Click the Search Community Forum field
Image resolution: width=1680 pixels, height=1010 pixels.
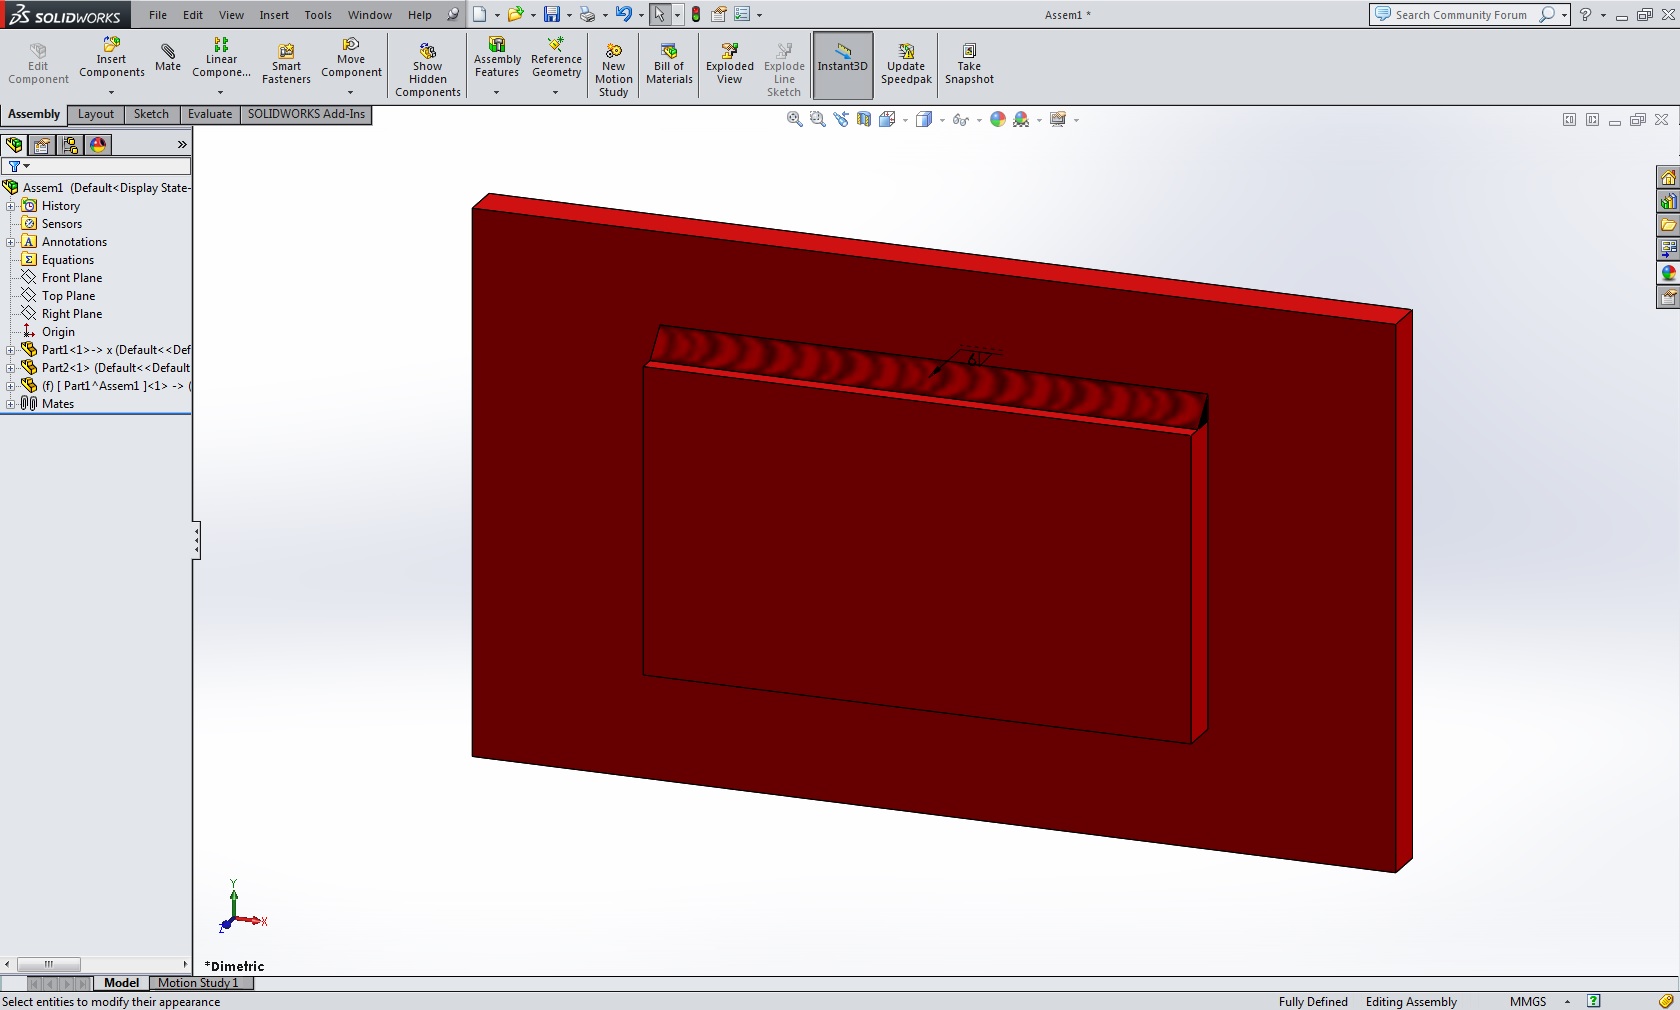pyautogui.click(x=1460, y=15)
